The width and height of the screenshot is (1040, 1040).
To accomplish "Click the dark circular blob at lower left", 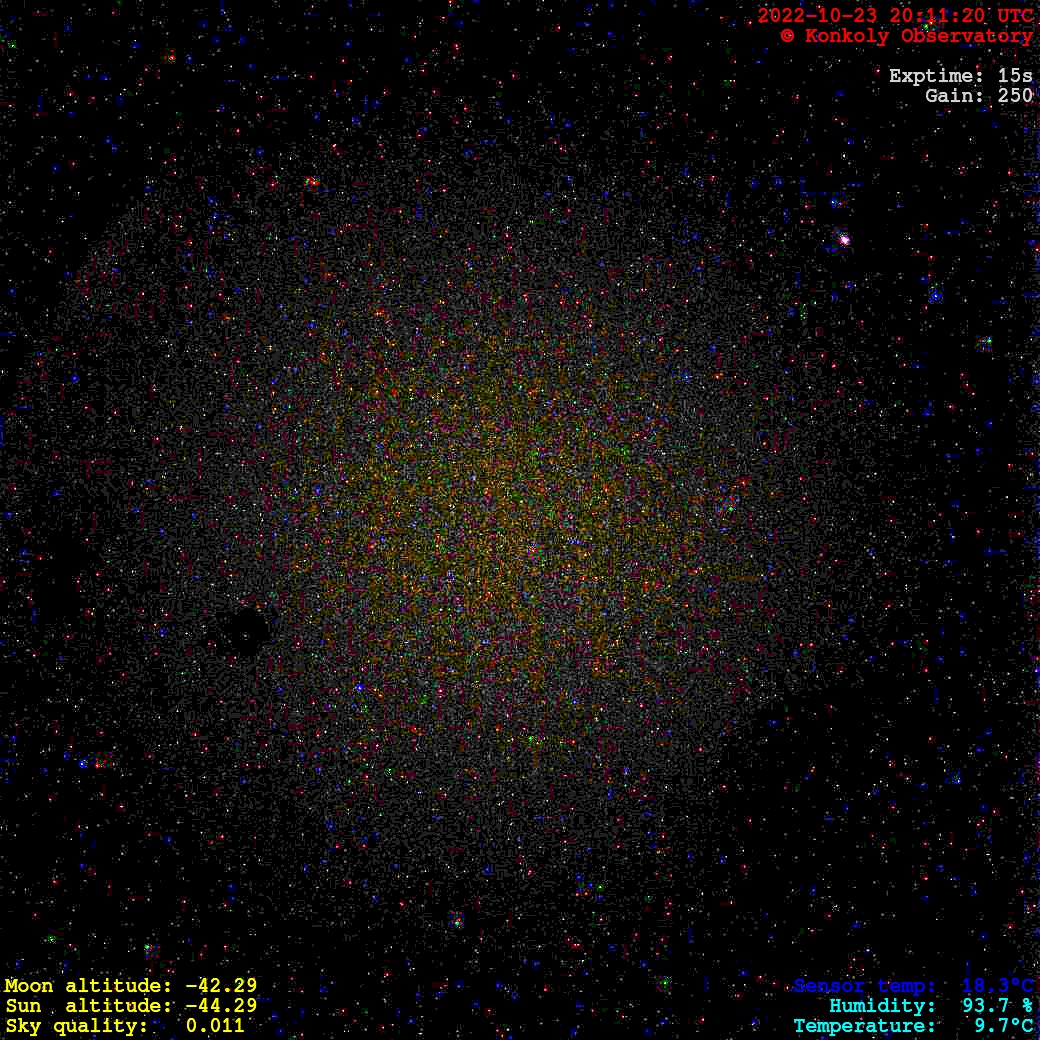I will [242, 632].
